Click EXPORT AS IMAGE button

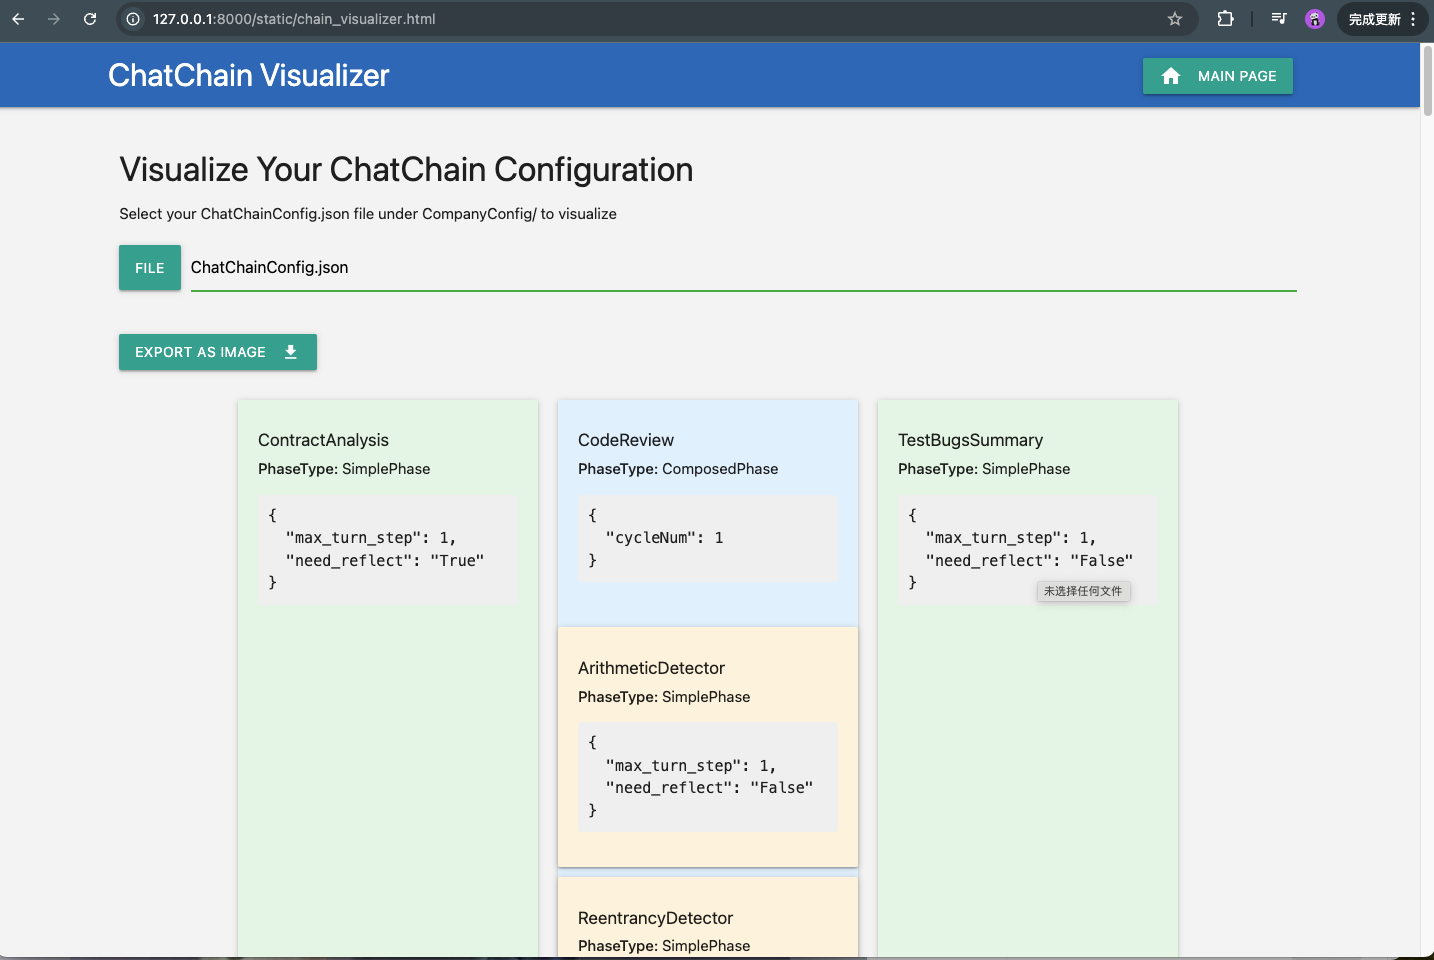[x=218, y=352]
